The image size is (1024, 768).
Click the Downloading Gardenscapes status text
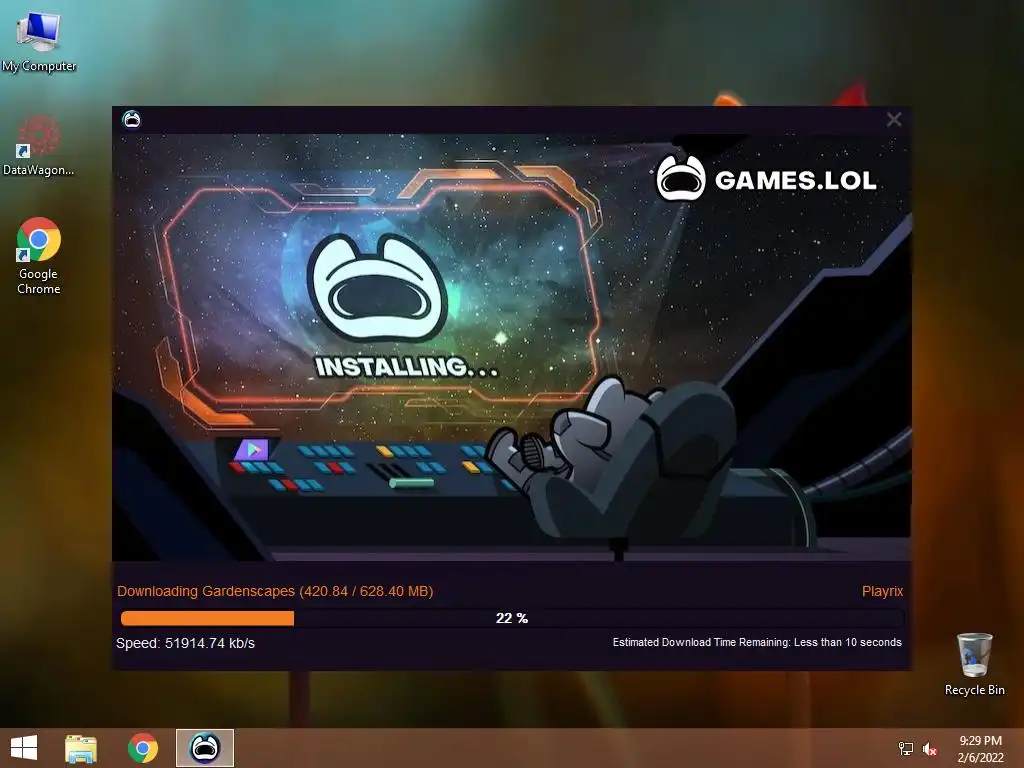275,591
